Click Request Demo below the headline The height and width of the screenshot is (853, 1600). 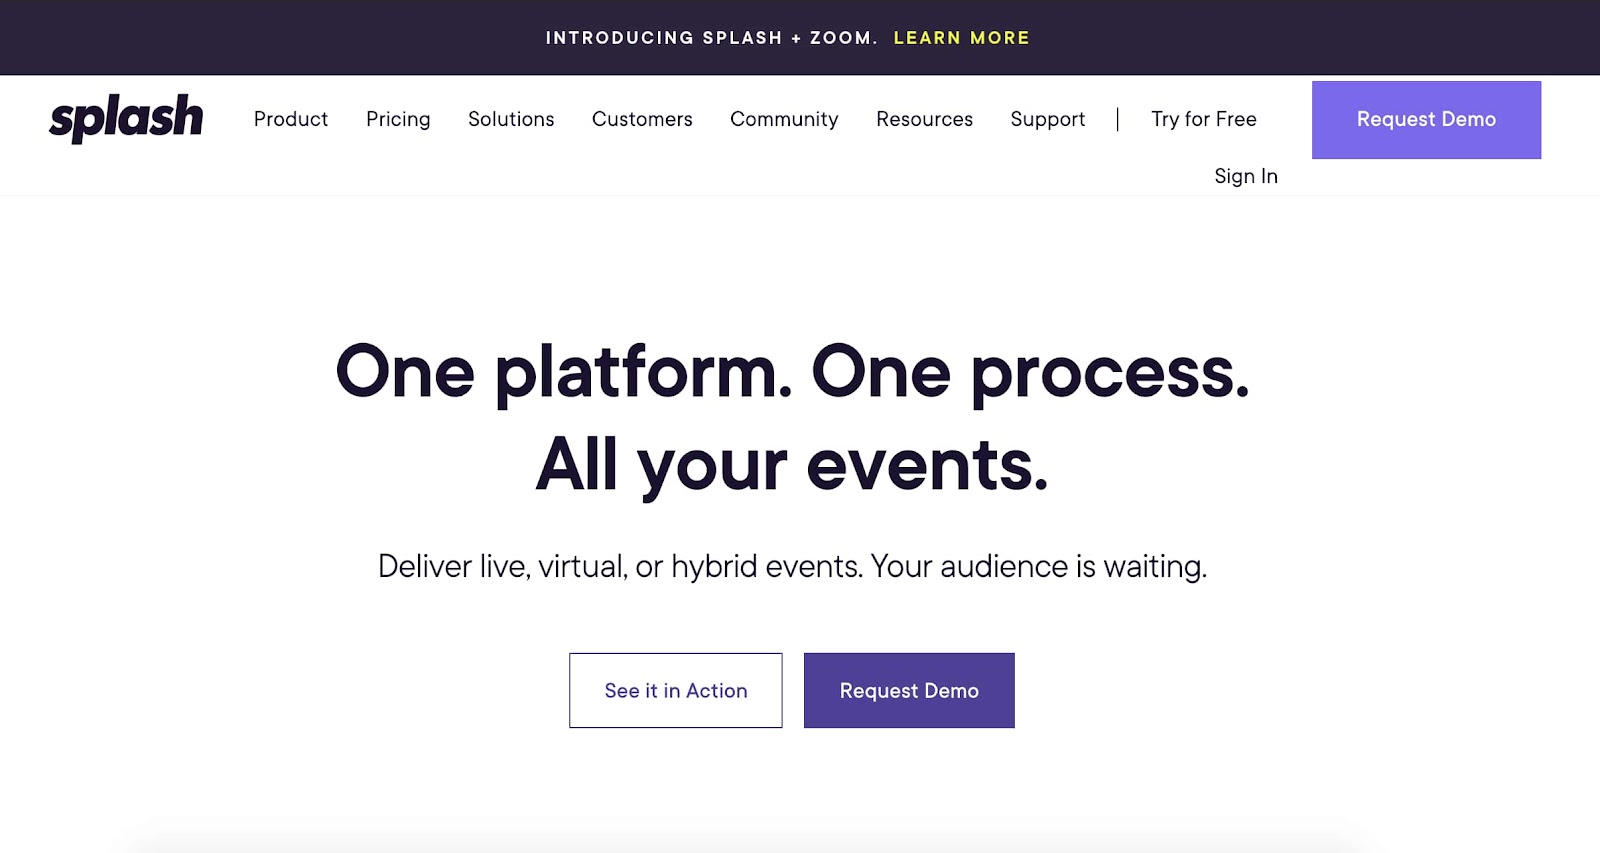click(909, 690)
